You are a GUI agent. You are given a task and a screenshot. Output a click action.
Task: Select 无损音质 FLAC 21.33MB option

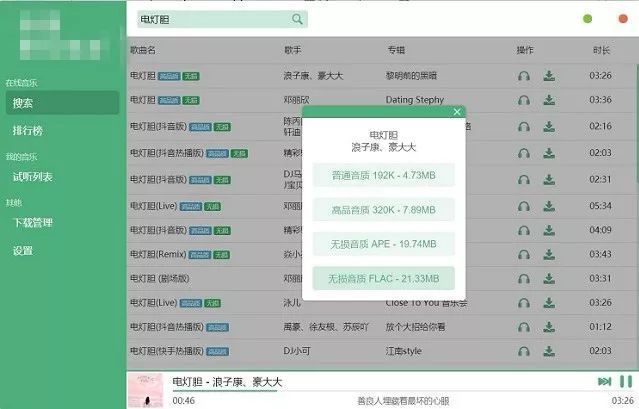[x=383, y=279]
